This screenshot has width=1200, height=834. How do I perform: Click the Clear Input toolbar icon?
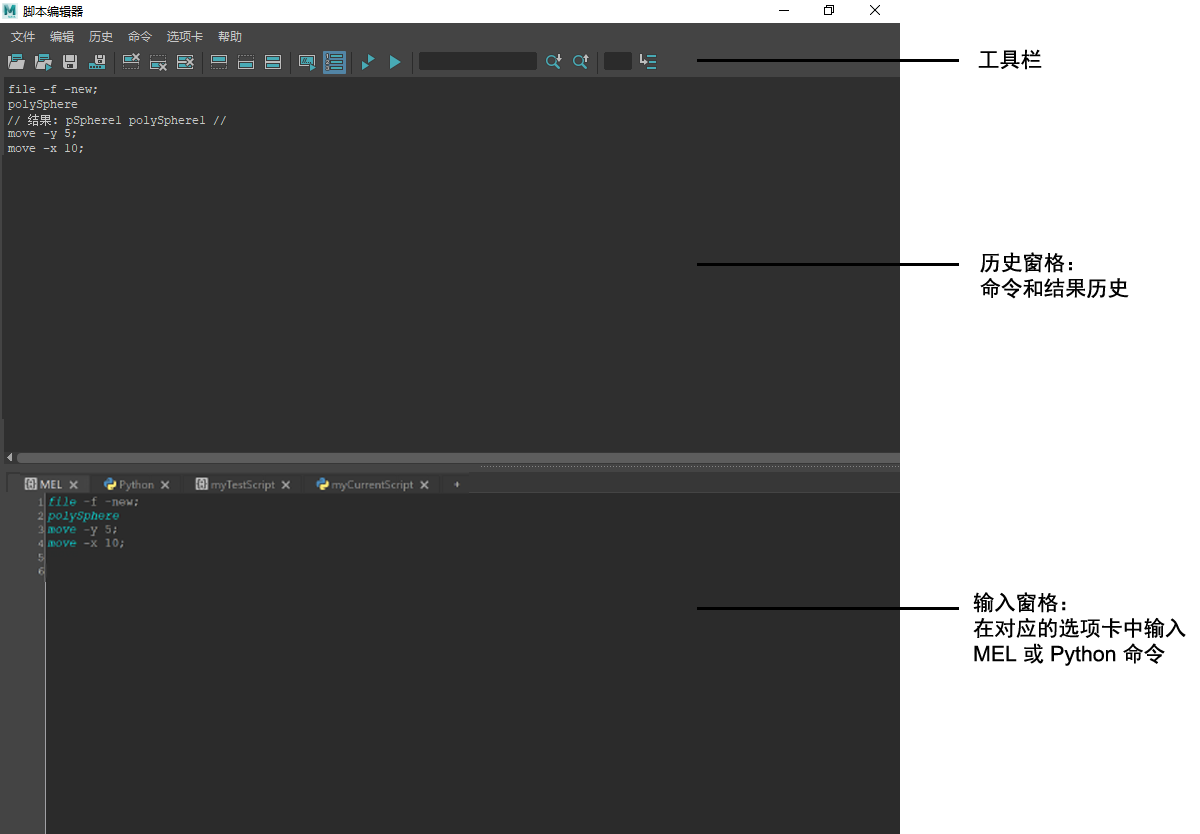(158, 62)
